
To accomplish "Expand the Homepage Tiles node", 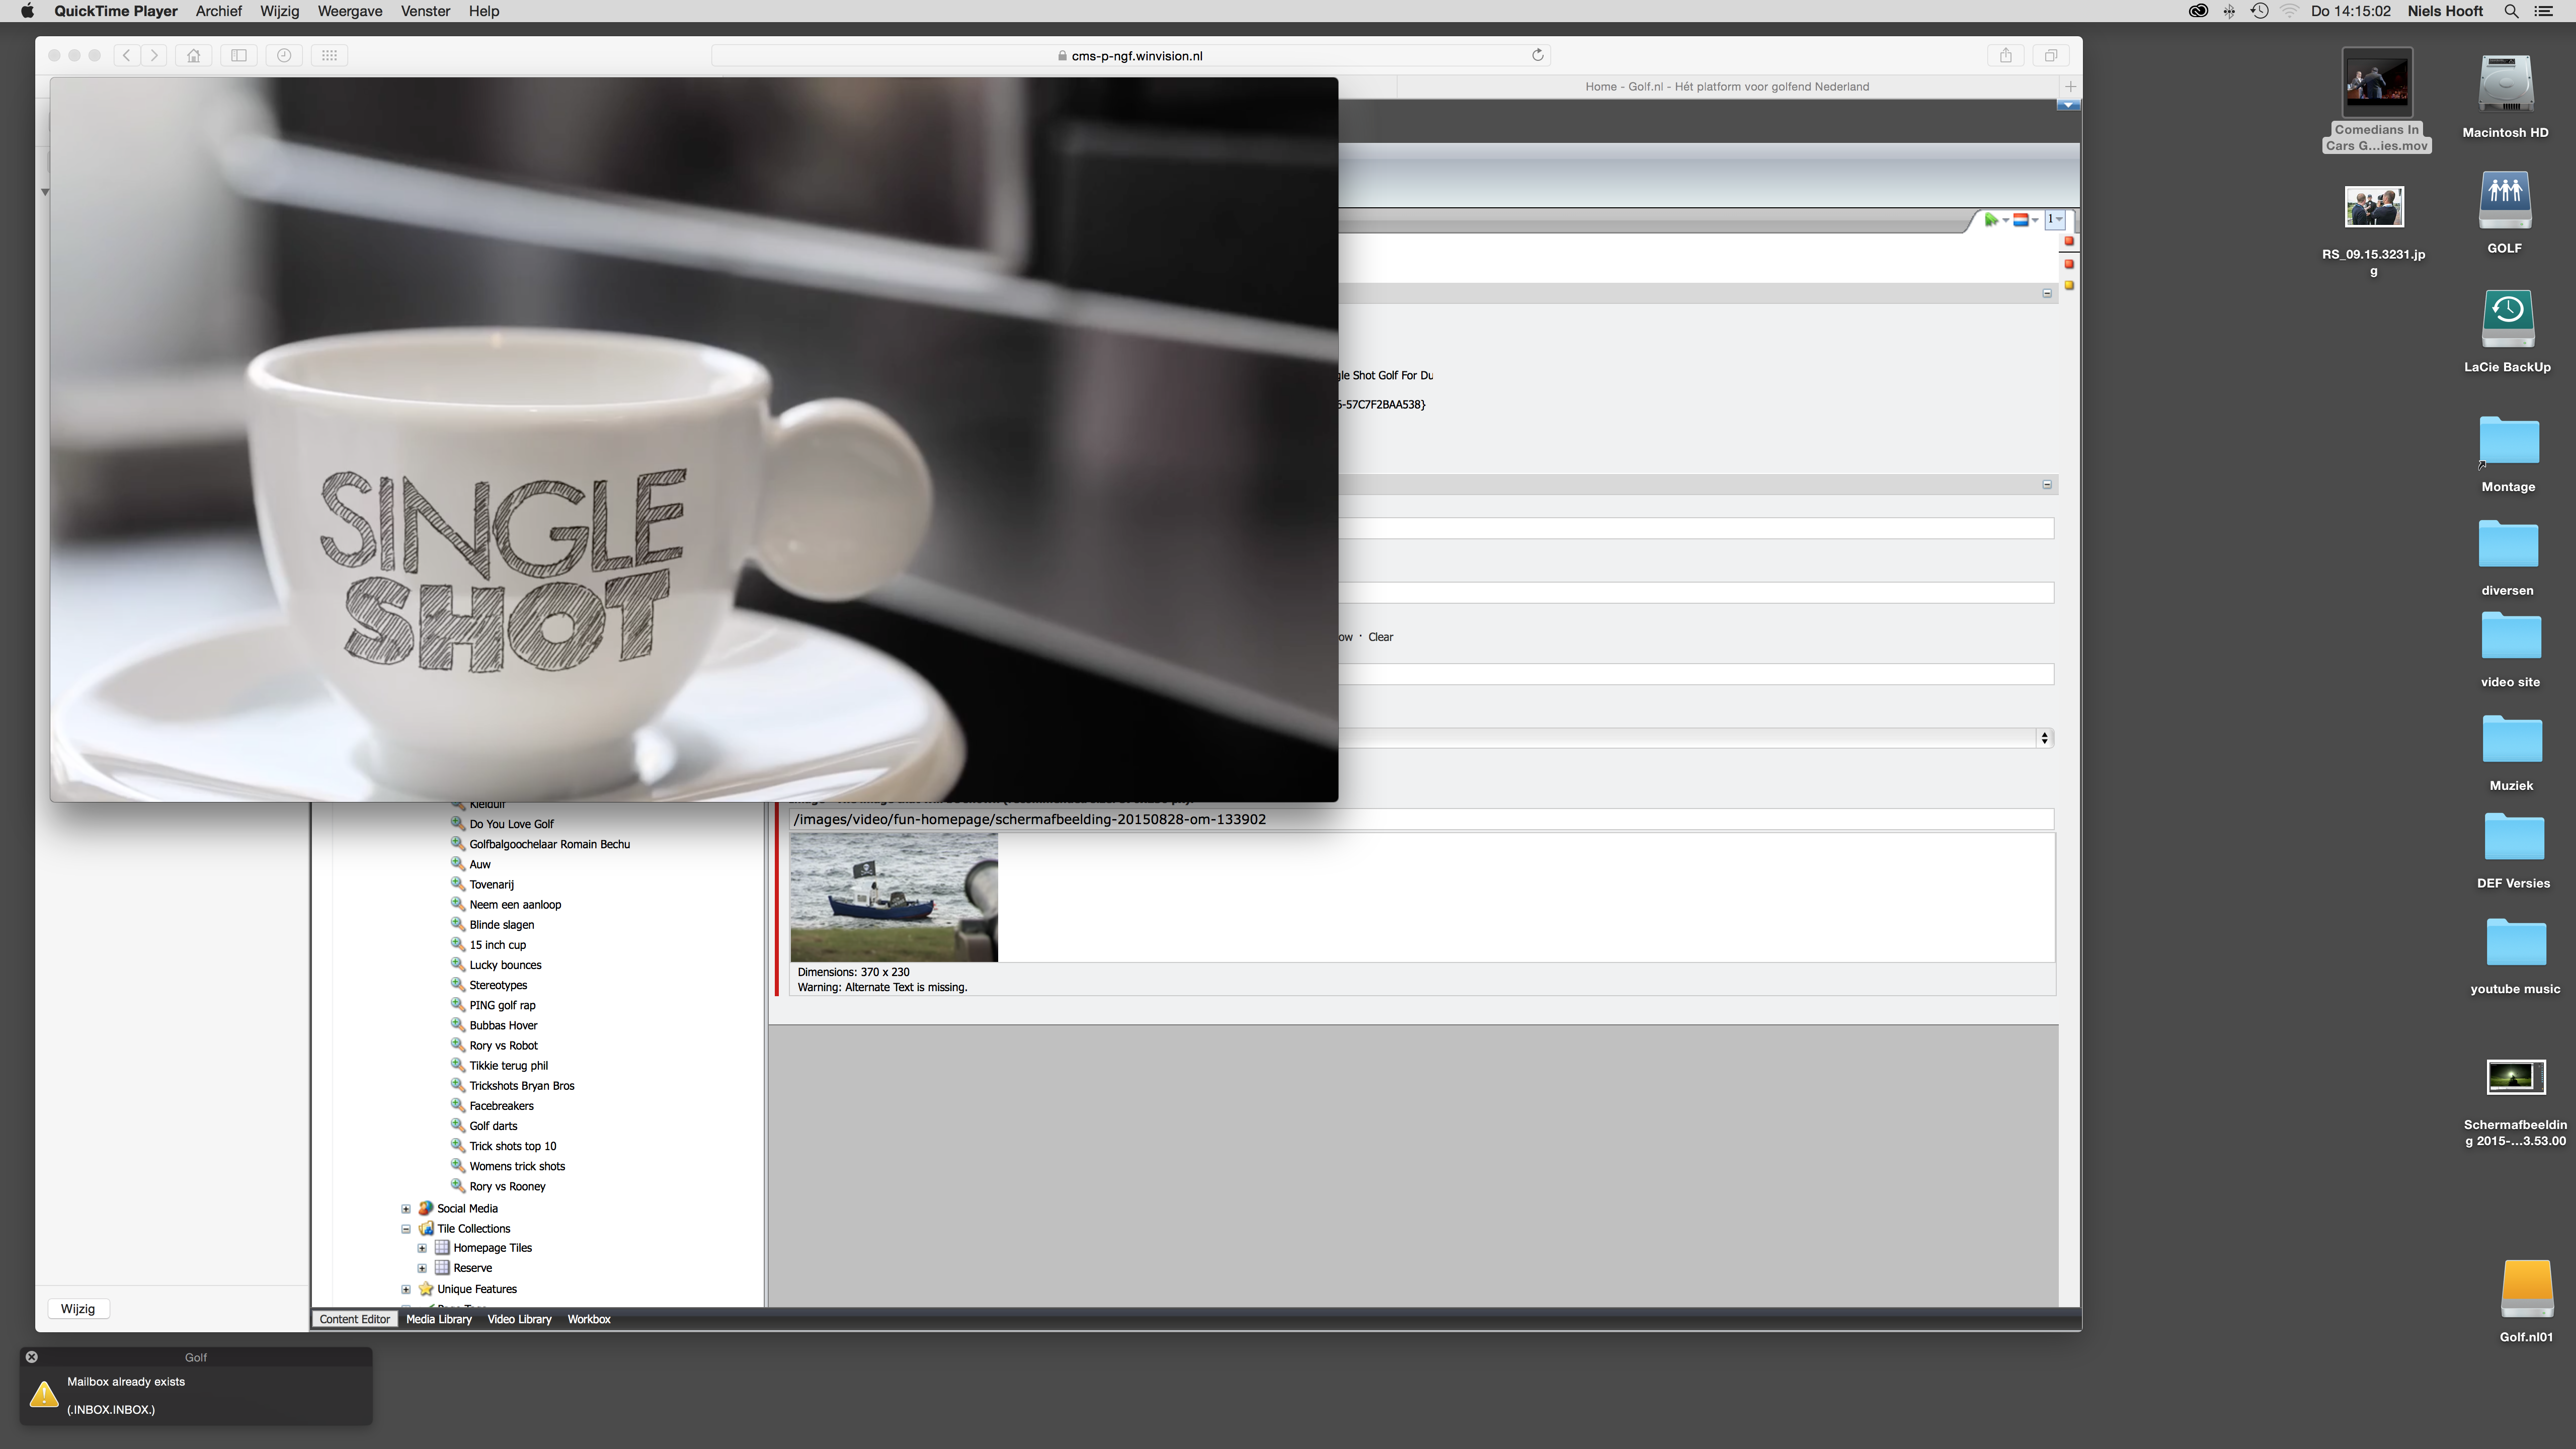I will (x=422, y=1248).
